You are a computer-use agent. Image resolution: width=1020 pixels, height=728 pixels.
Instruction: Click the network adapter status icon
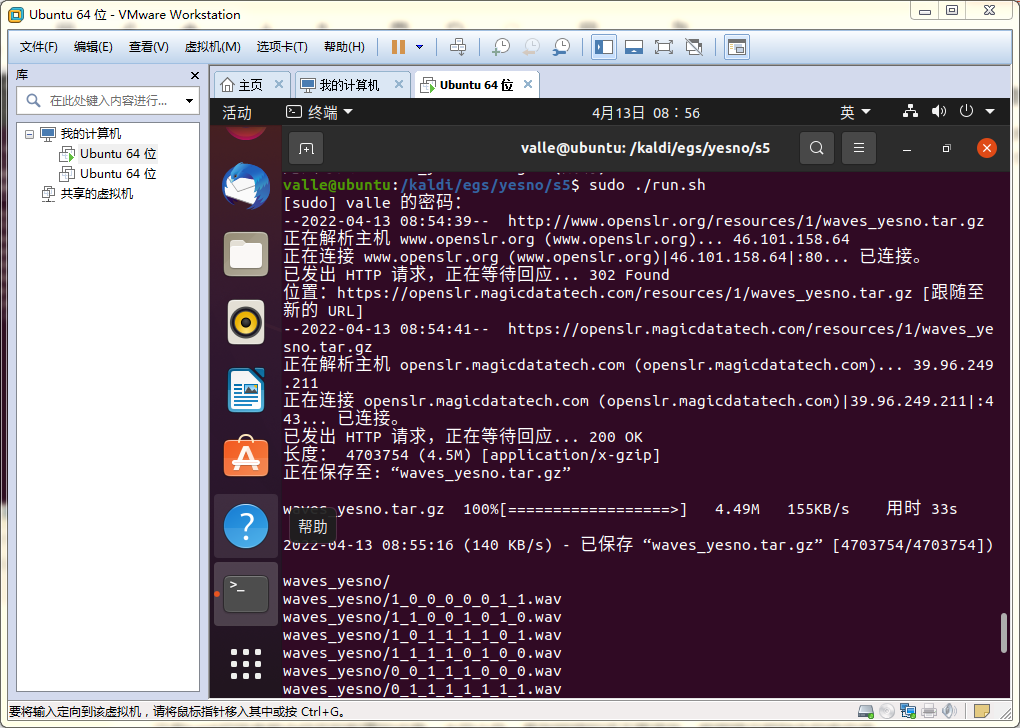pos(907,712)
